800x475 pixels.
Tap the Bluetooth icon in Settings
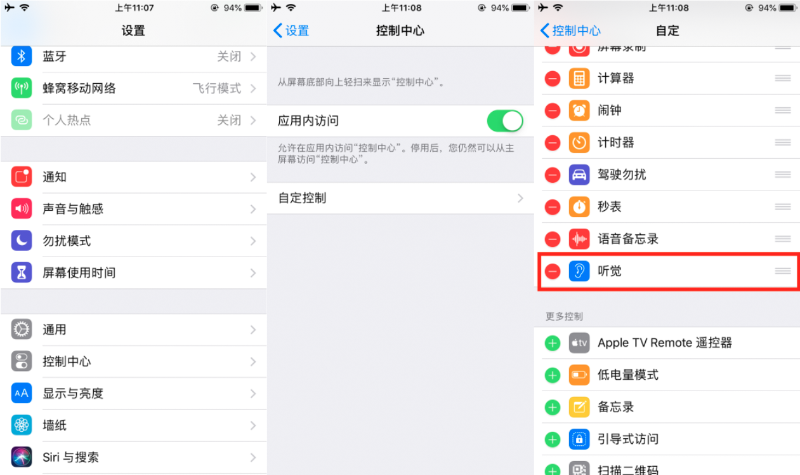pos(21,56)
